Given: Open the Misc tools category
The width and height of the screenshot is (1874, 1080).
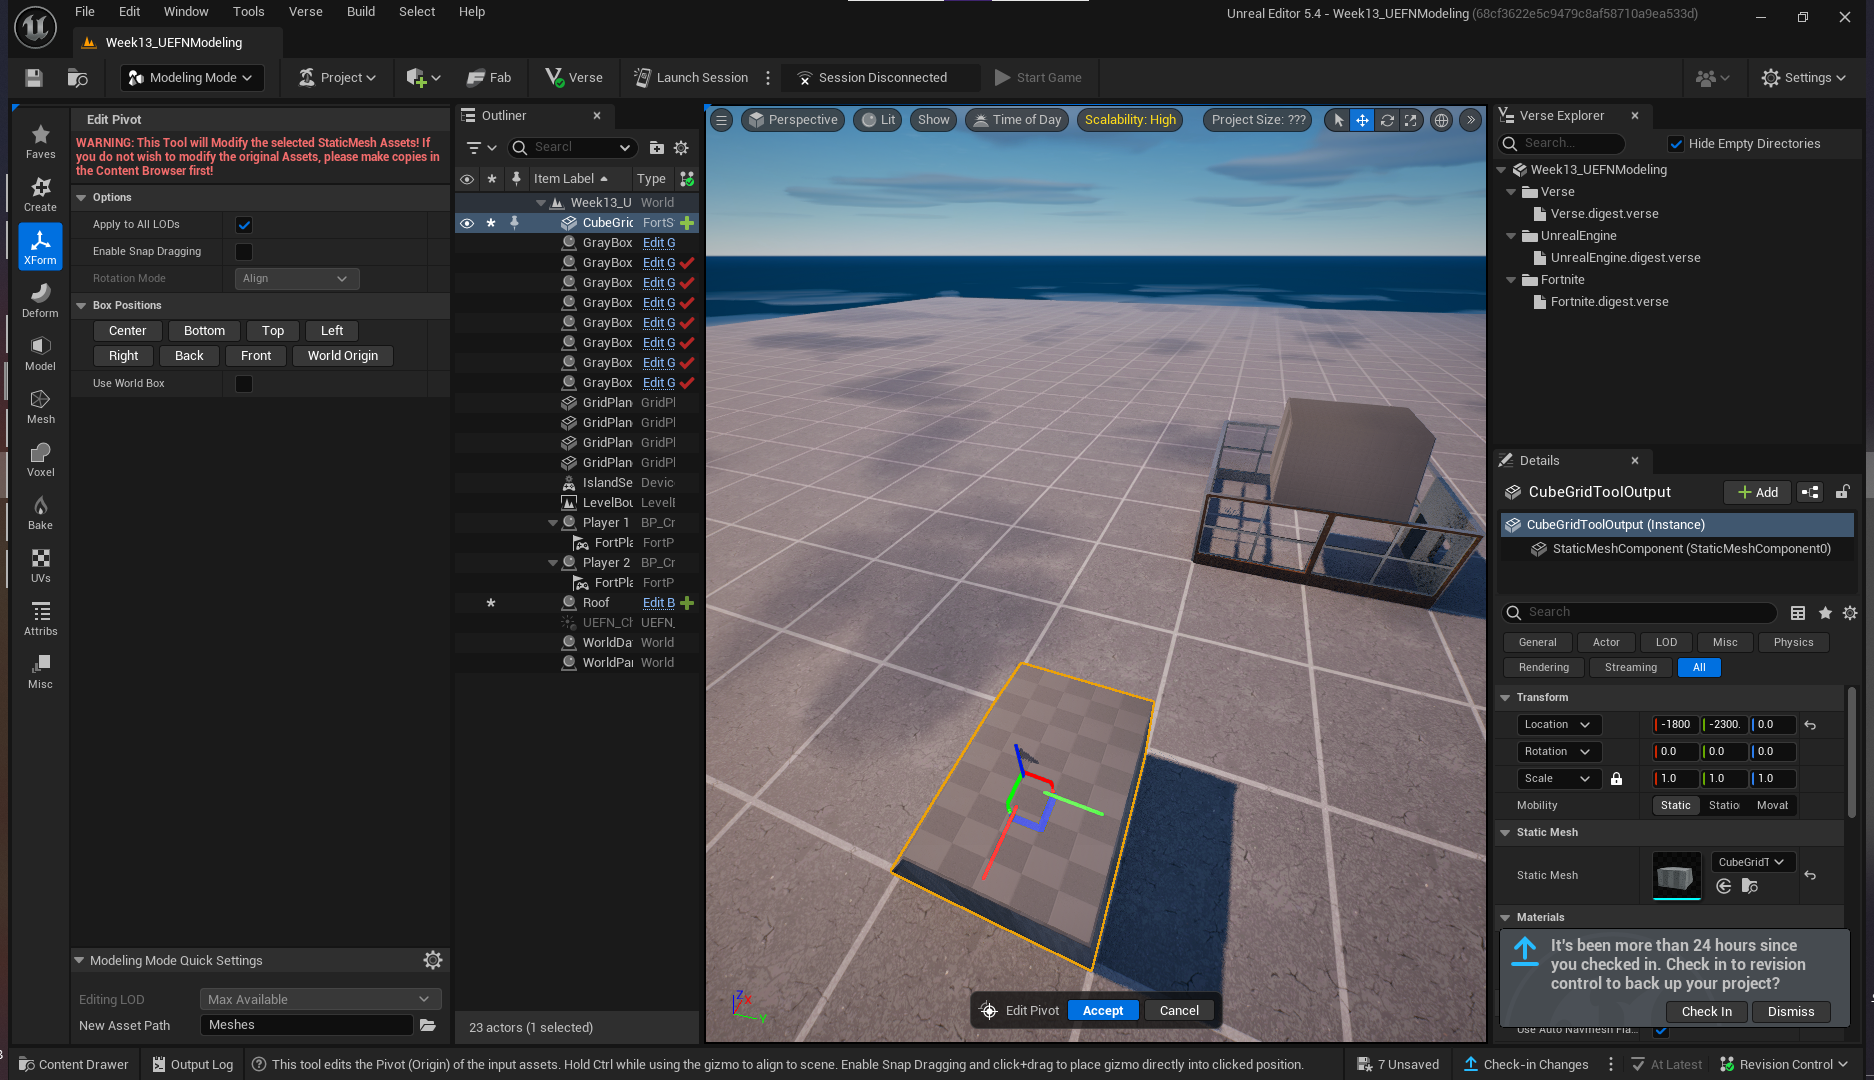Looking at the screenshot, I should pyautogui.click(x=40, y=671).
